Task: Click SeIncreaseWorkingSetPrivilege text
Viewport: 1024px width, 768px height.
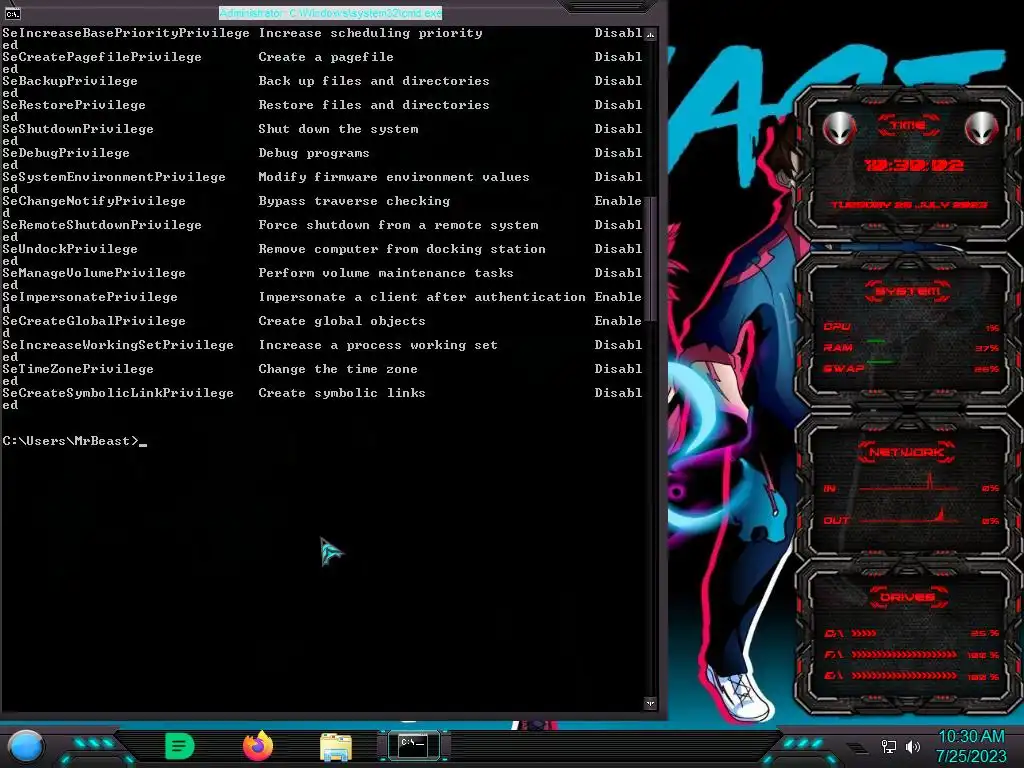Action: tap(118, 345)
